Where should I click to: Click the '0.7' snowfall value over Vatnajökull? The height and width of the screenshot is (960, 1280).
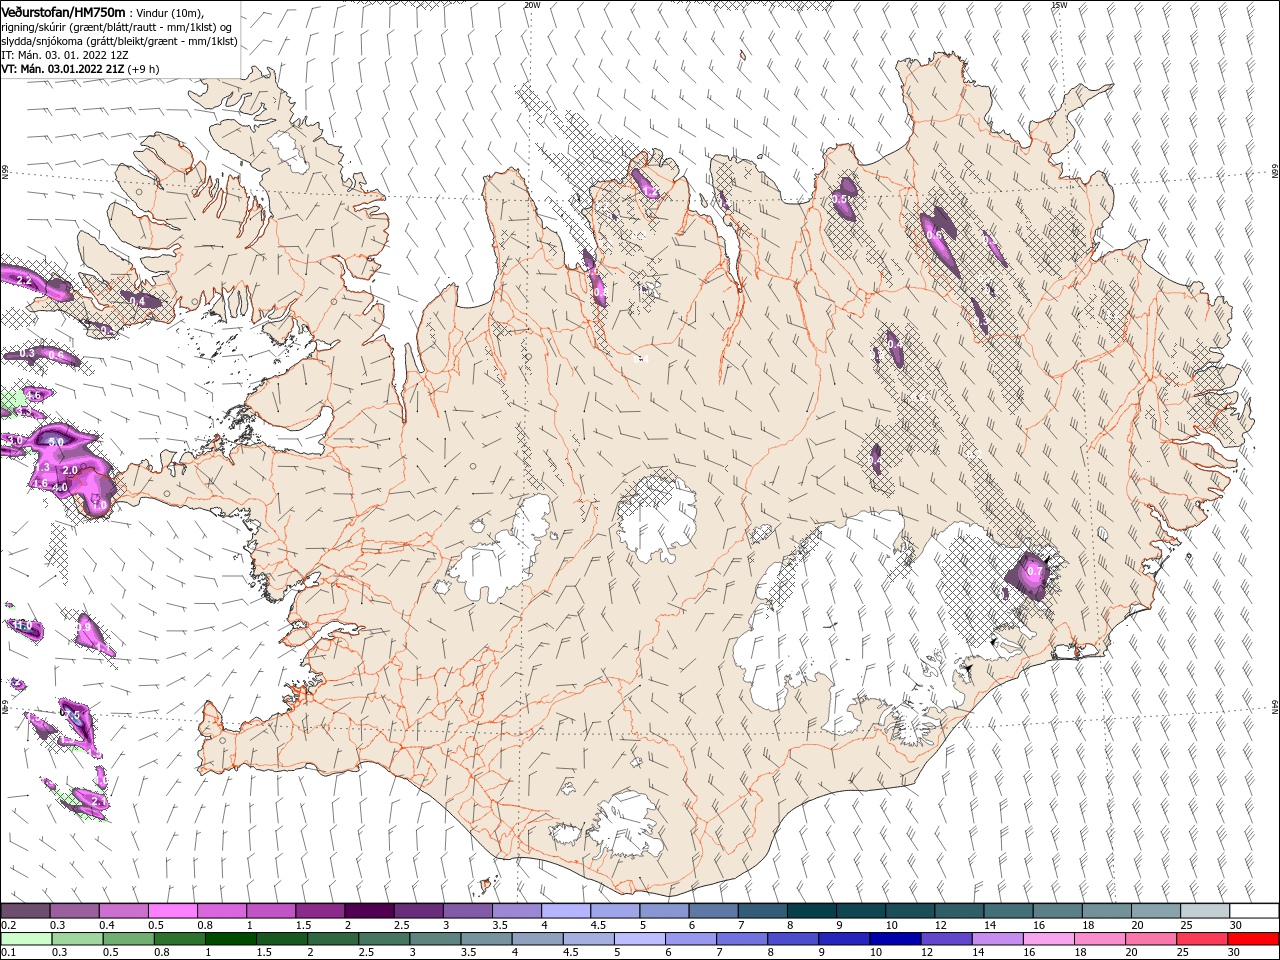[x=1035, y=572]
